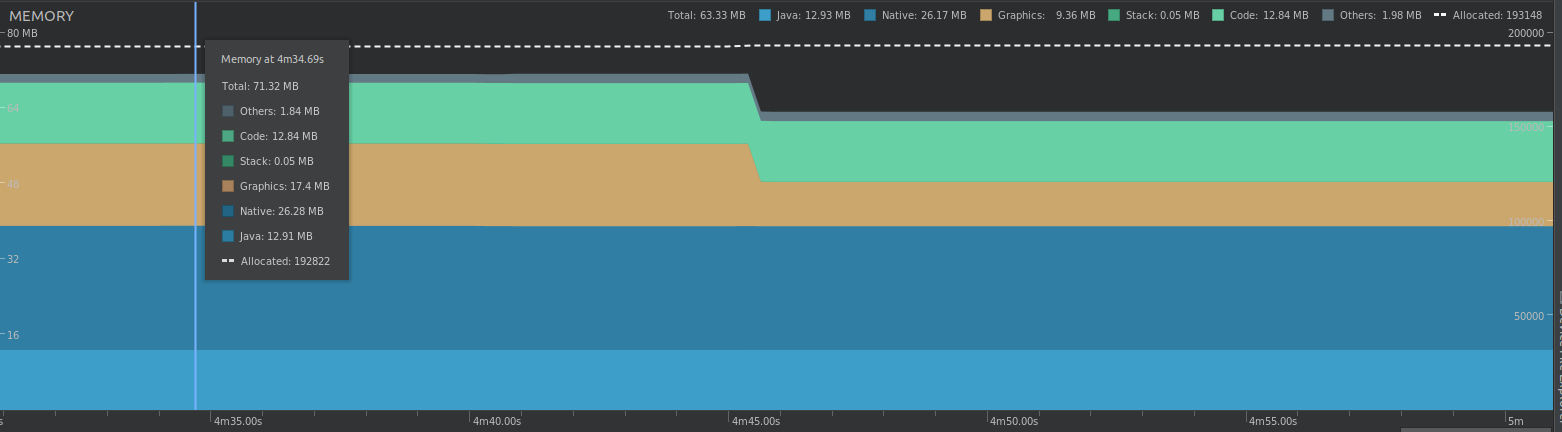Image resolution: width=1562 pixels, height=432 pixels.
Task: Click the Native swatch in tooltip
Action: point(228,211)
